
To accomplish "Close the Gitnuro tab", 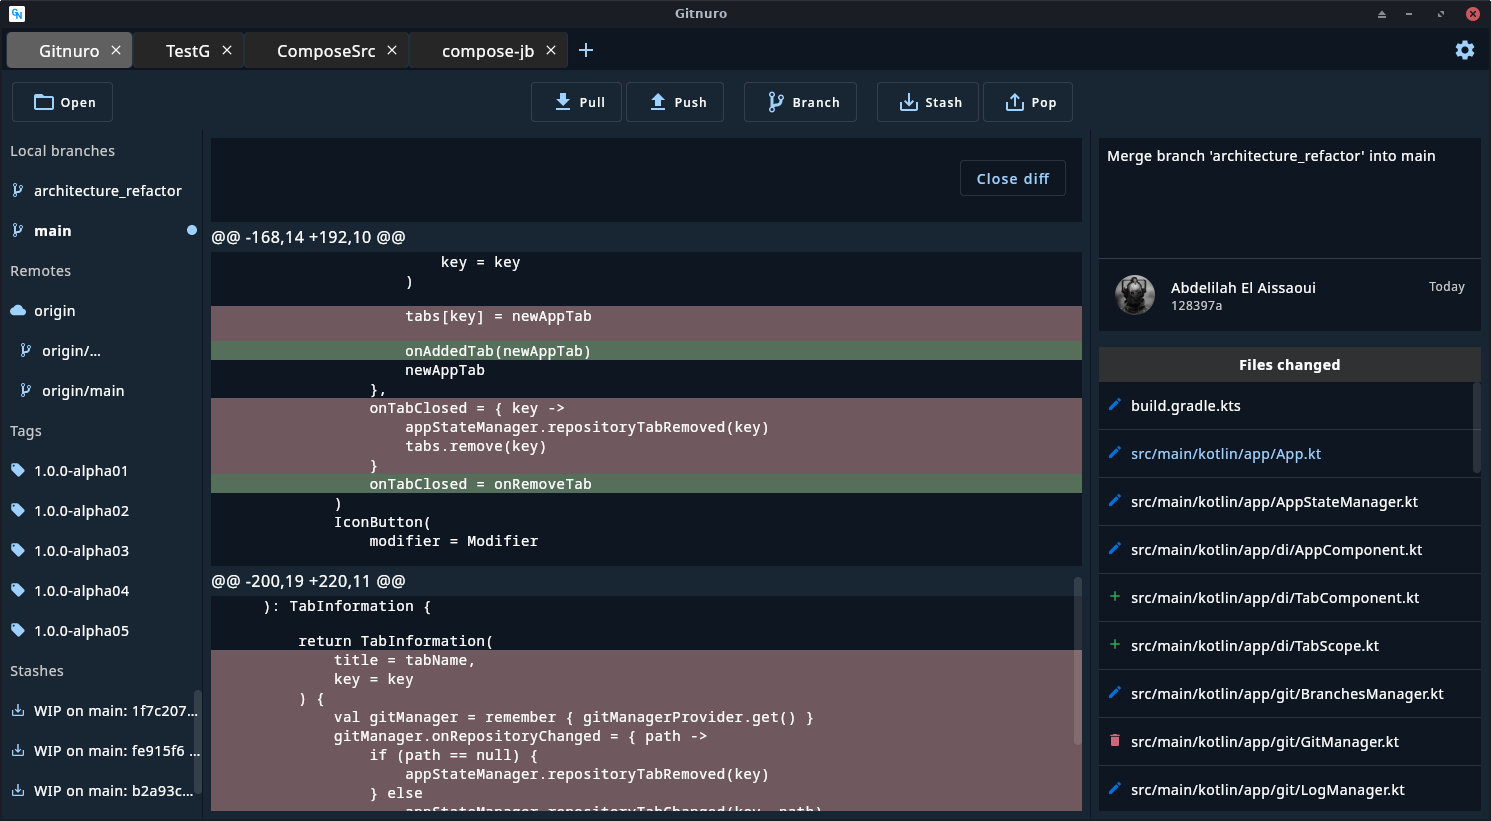I will [x=116, y=50].
